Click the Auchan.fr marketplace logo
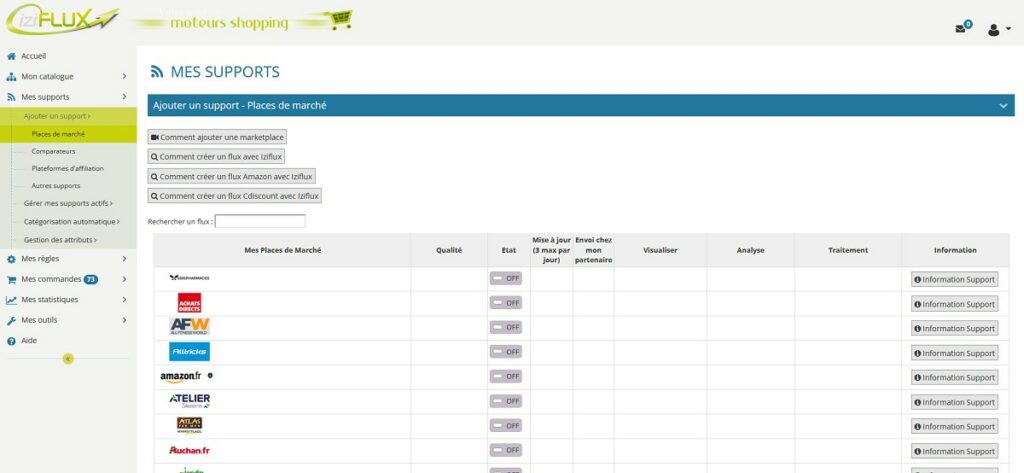 [189, 451]
